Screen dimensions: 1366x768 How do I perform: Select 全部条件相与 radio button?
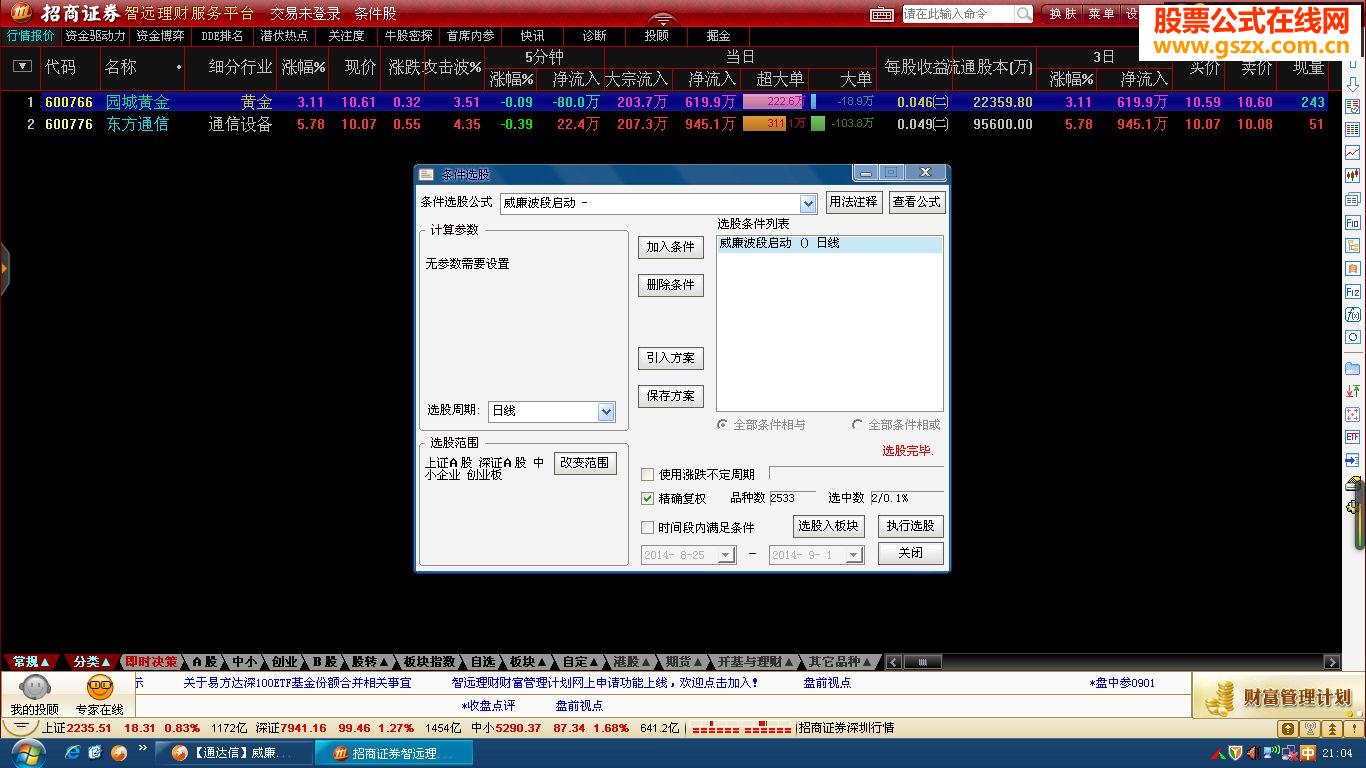tap(722, 424)
